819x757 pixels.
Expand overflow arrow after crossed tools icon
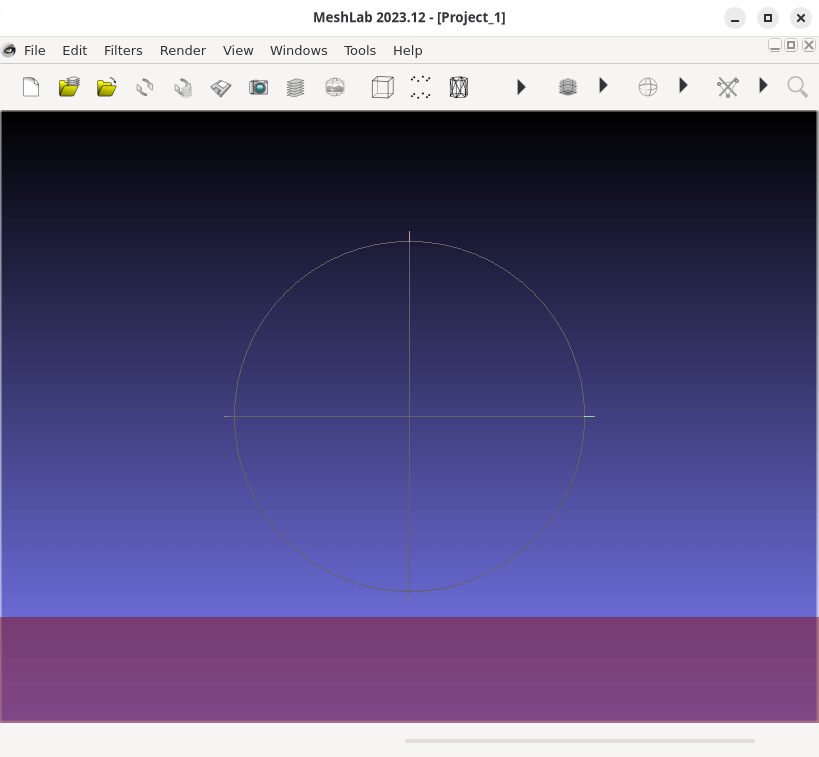click(x=763, y=85)
